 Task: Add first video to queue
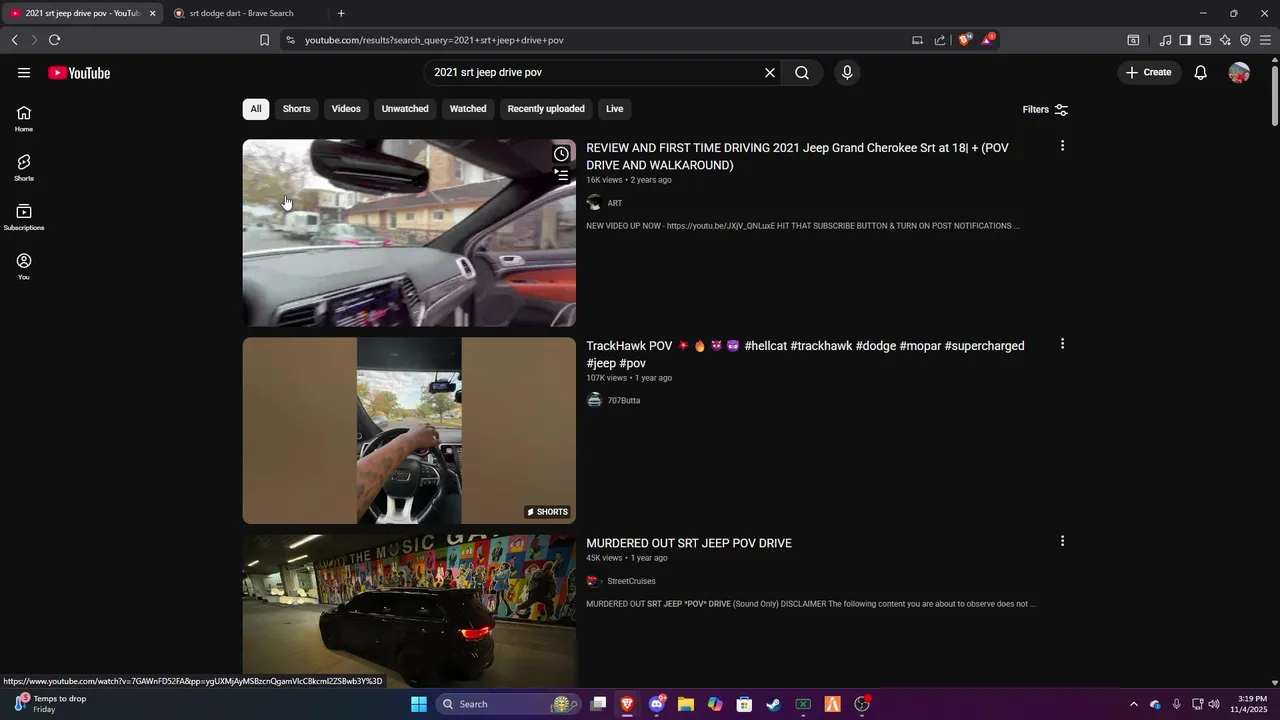click(561, 175)
